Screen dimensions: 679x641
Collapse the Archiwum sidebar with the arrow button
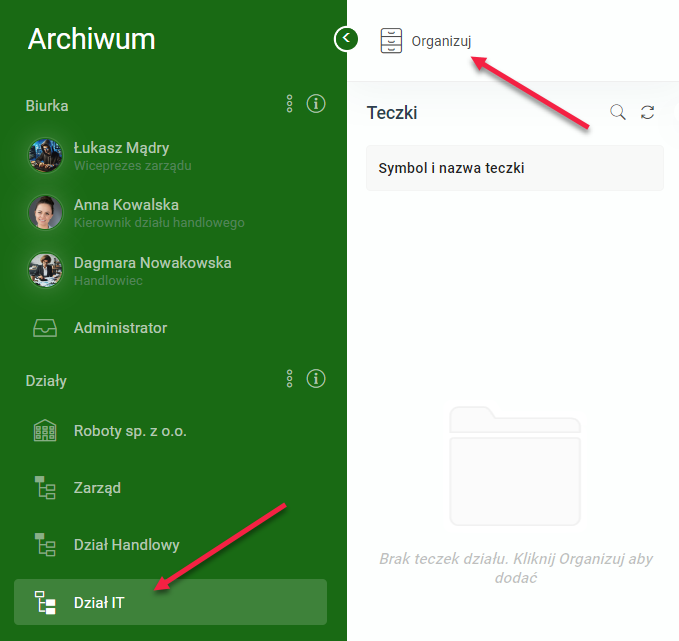pos(346,39)
